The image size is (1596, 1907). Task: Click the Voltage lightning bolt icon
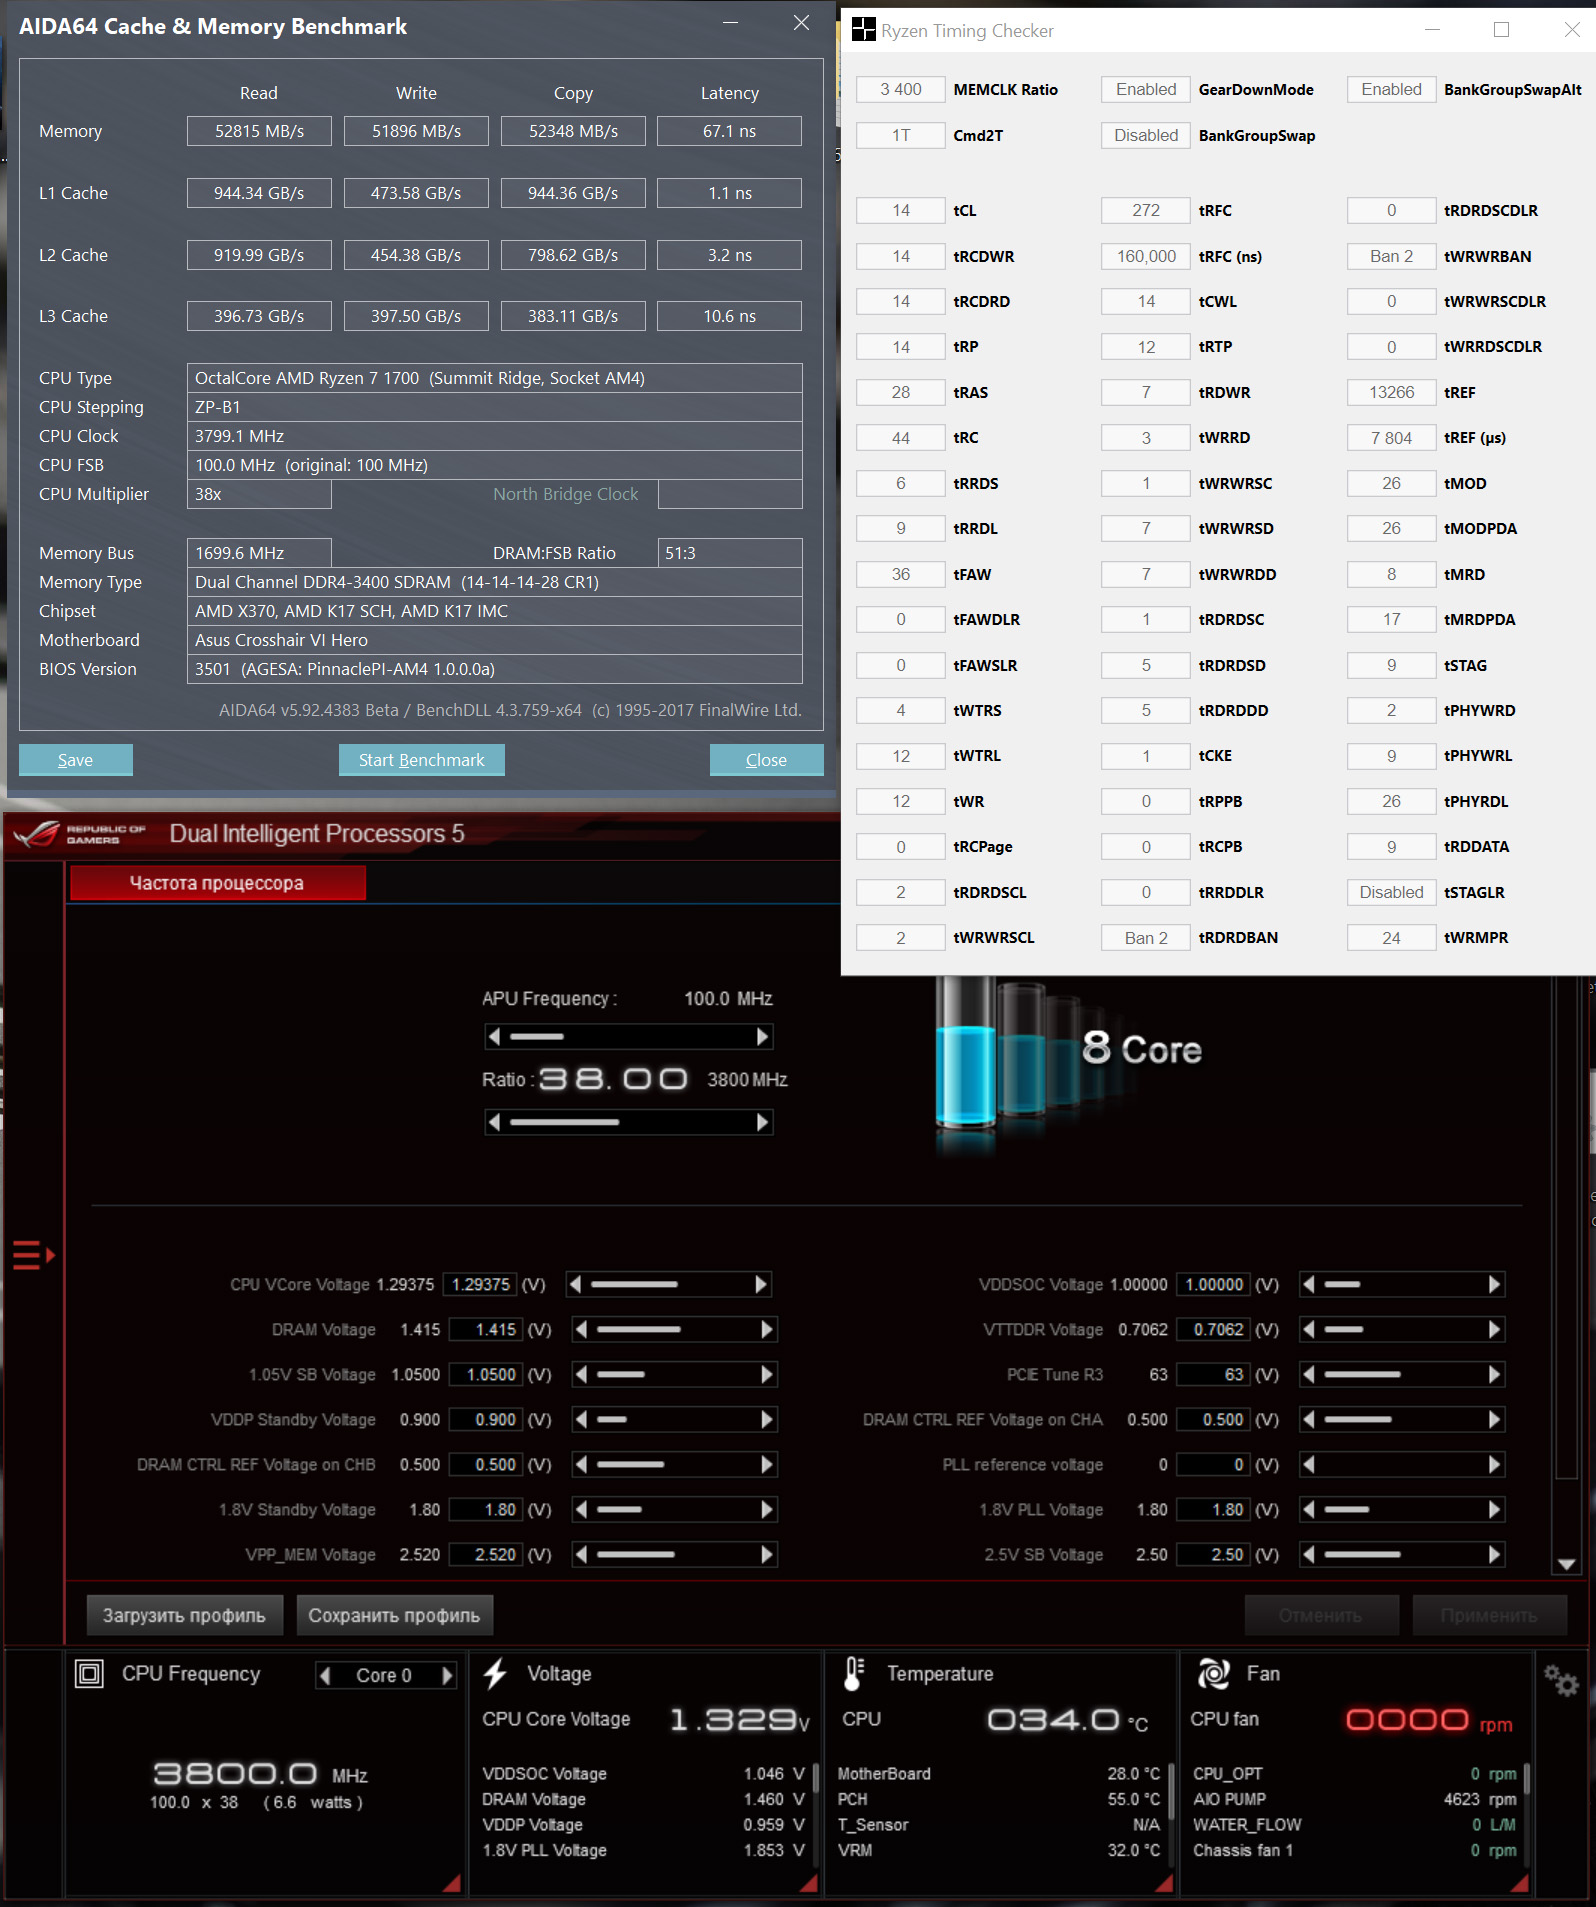pos(495,1673)
